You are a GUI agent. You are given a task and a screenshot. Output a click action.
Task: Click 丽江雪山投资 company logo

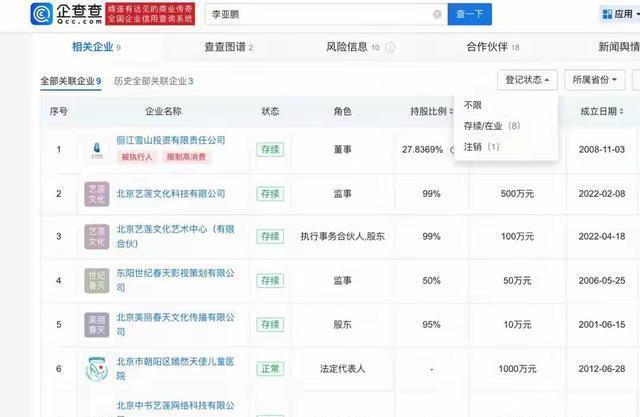[96, 149]
